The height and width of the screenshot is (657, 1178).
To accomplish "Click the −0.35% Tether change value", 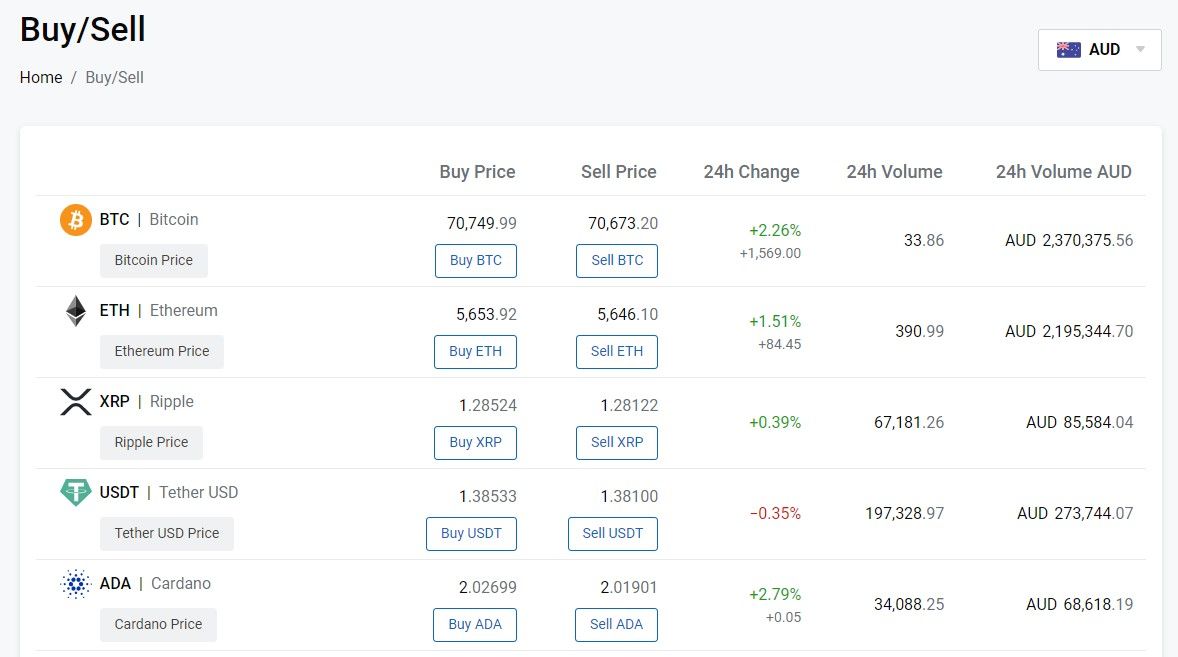I will [775, 514].
